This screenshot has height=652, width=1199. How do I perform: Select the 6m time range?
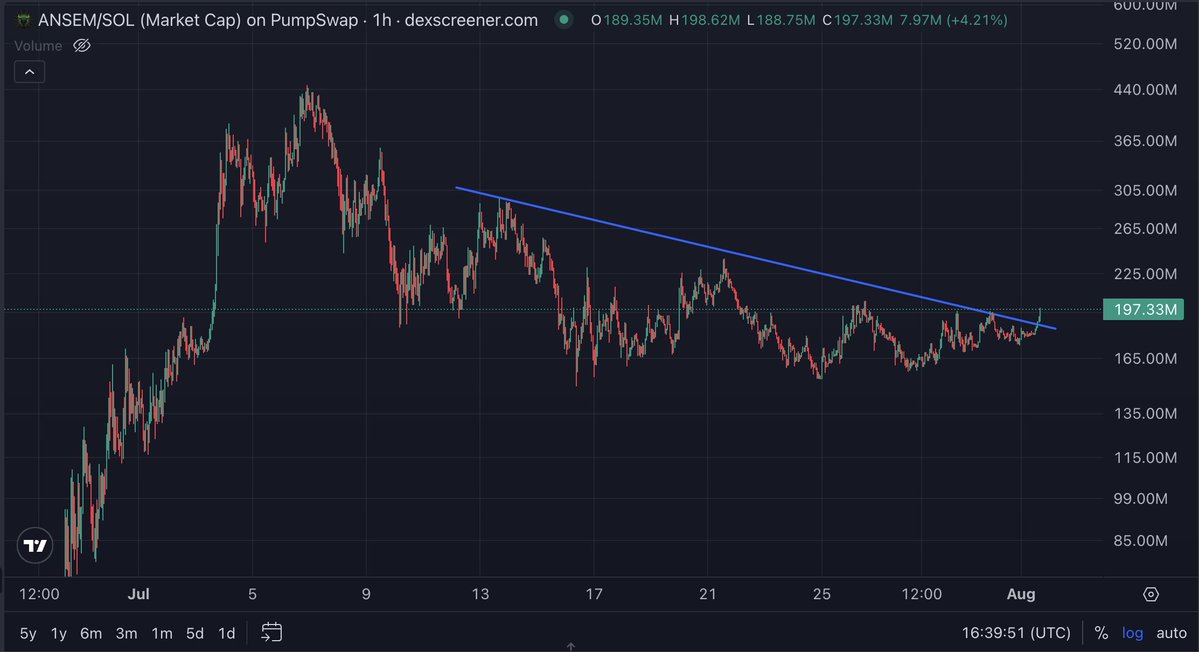click(91, 633)
